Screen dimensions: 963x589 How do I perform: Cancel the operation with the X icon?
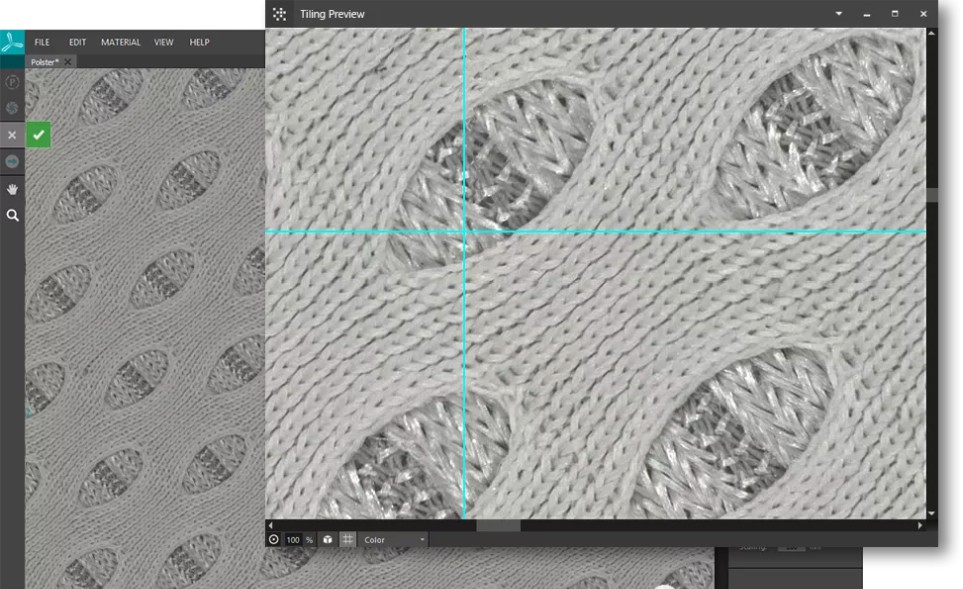(12, 134)
